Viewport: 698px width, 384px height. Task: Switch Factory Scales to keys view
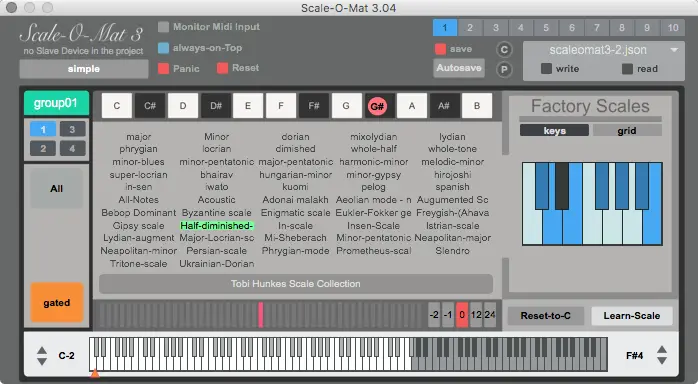[554, 130]
